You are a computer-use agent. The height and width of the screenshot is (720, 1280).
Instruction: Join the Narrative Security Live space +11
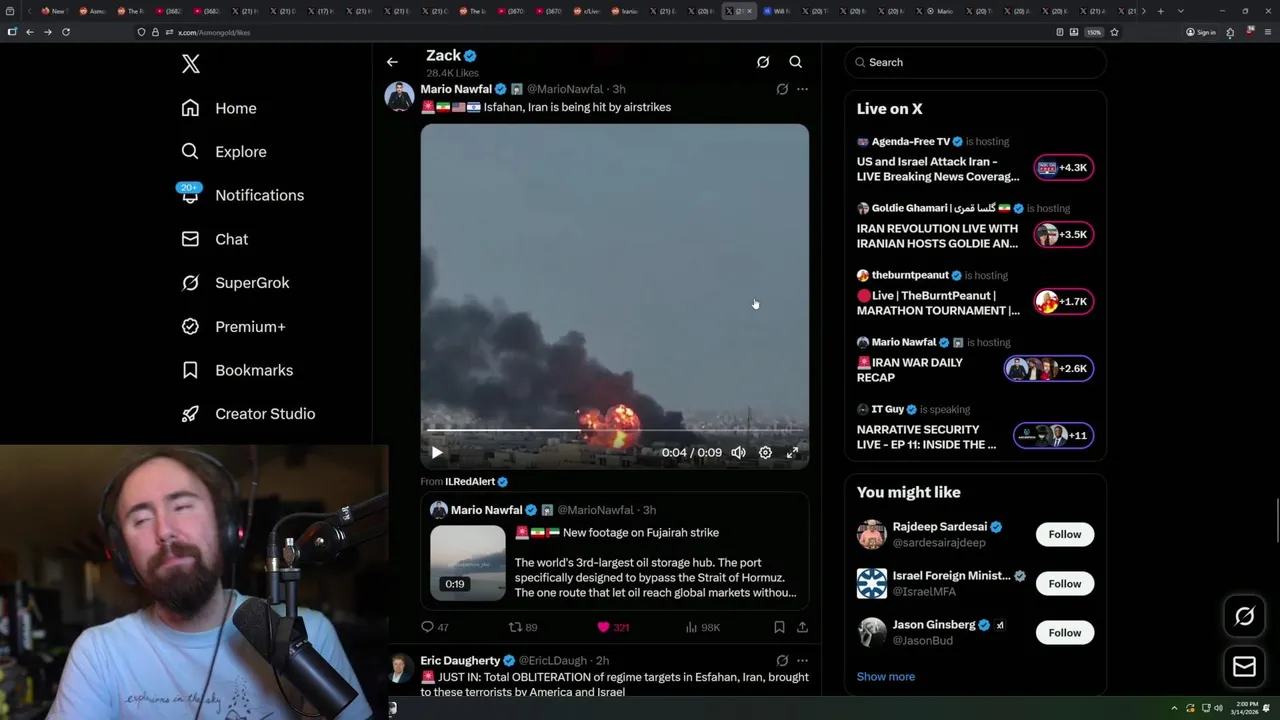[1053, 436]
